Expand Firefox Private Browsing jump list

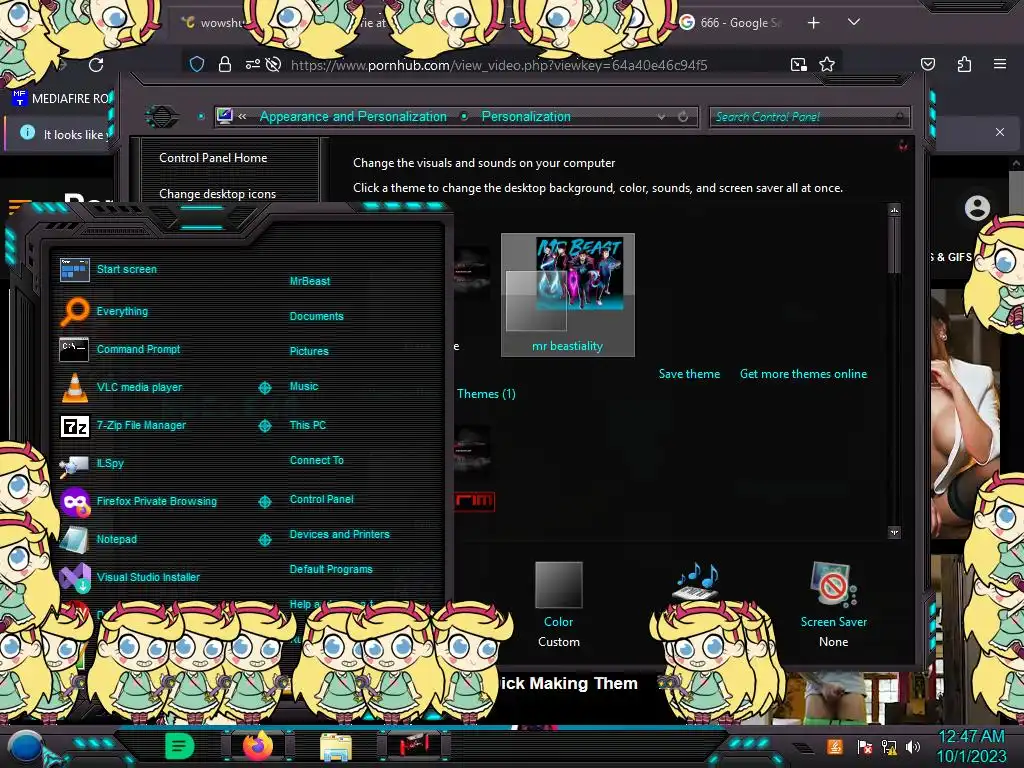tap(264, 502)
